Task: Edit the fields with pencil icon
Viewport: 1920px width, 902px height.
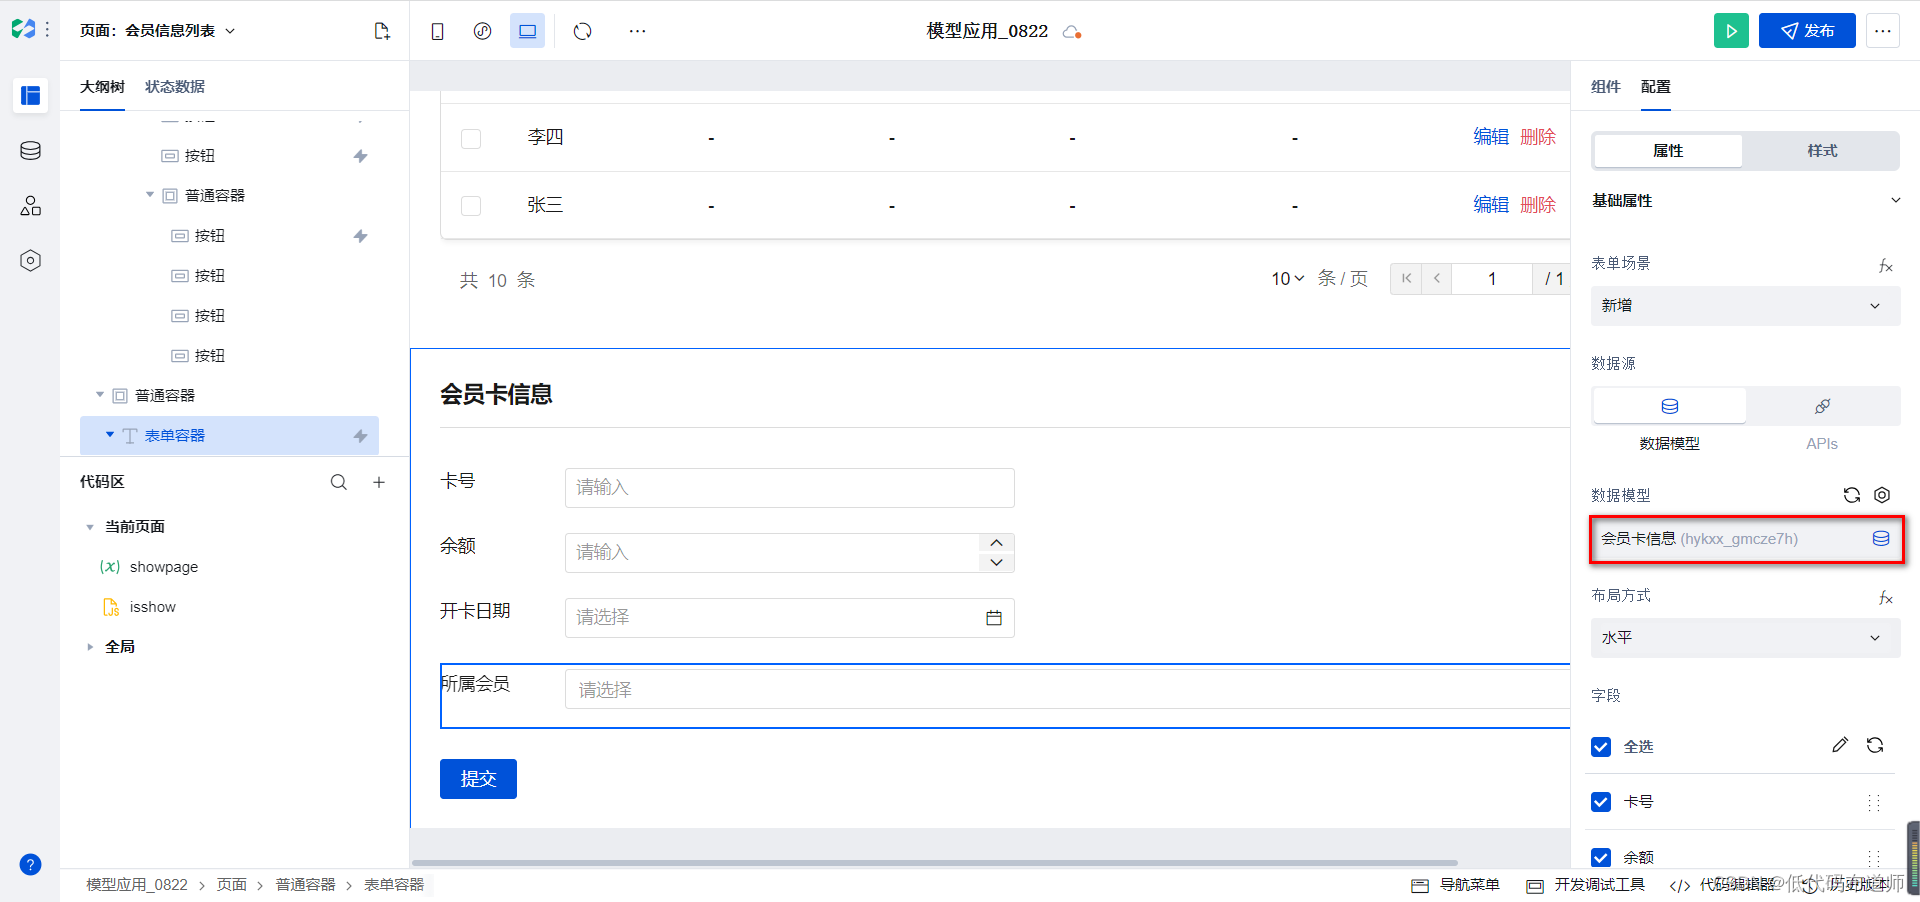Action: click(x=1840, y=745)
